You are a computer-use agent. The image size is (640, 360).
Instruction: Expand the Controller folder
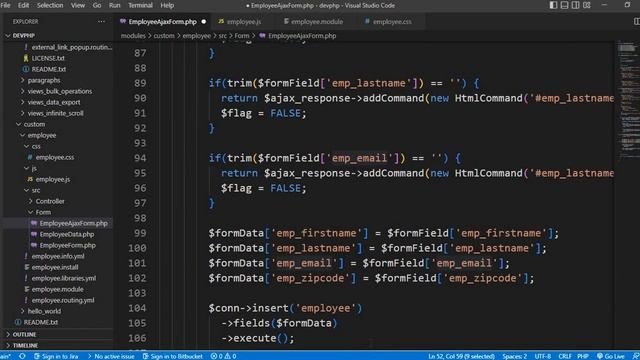(x=50, y=201)
